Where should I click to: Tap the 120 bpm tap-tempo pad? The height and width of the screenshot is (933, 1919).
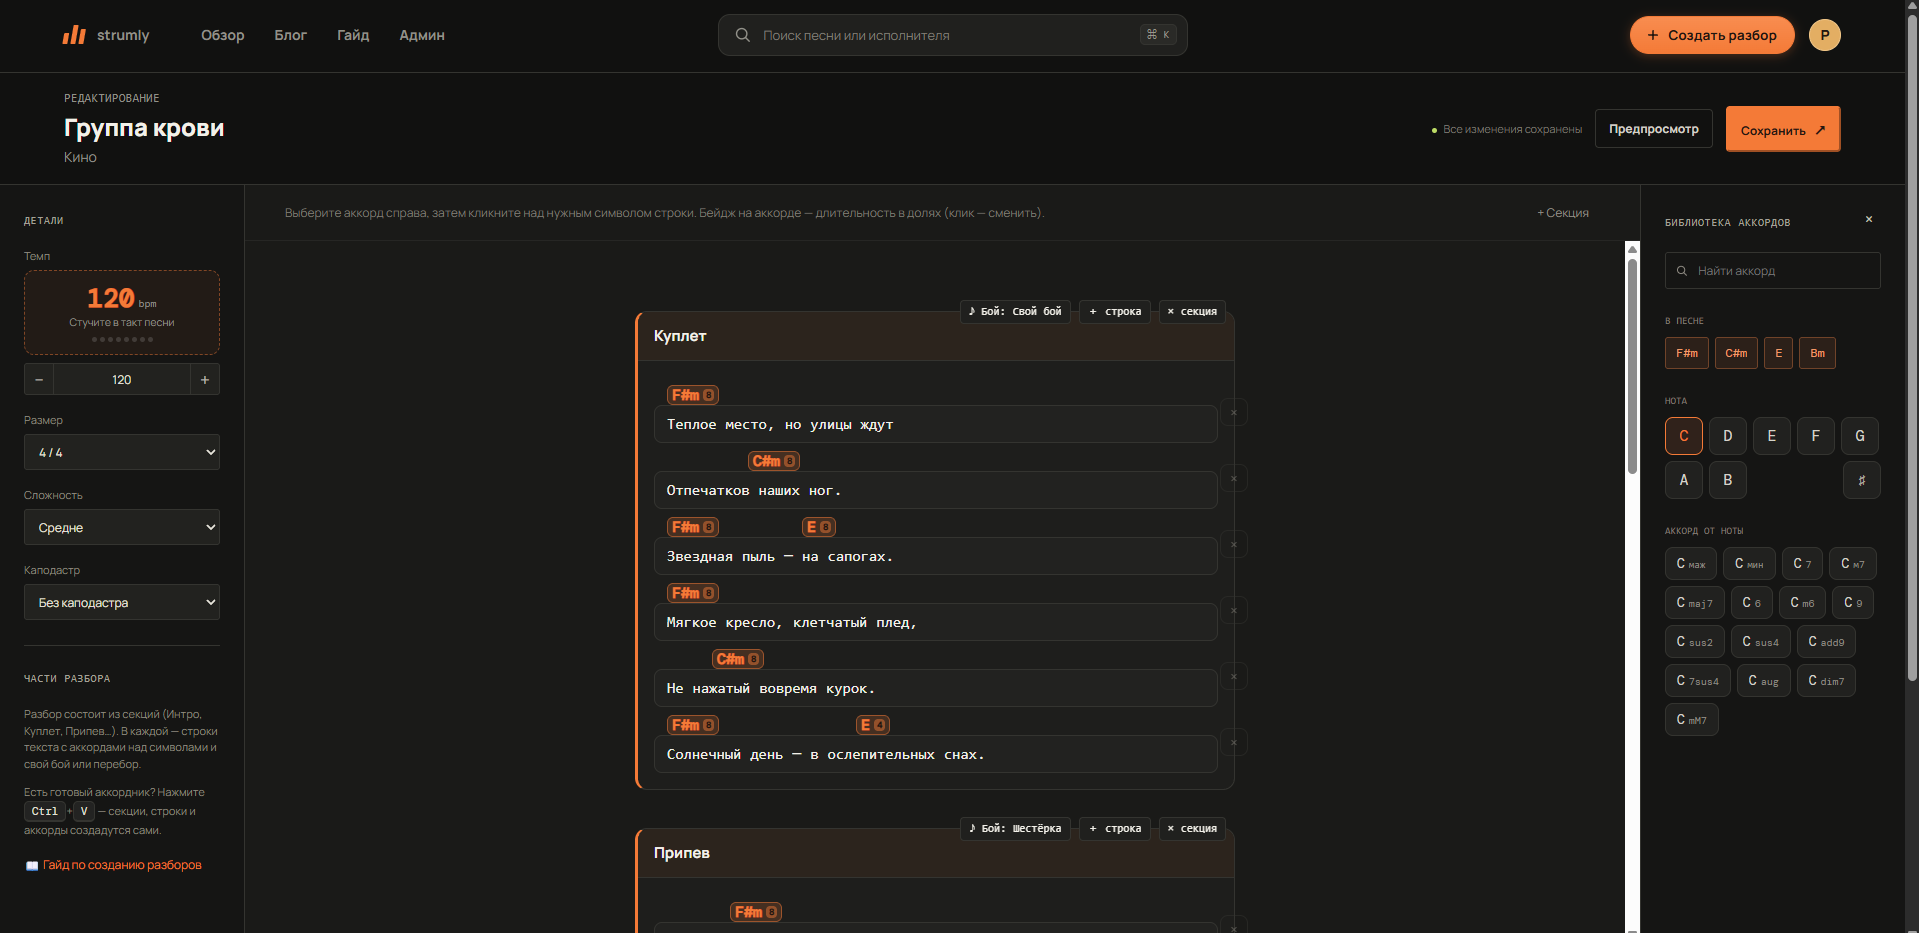[122, 312]
